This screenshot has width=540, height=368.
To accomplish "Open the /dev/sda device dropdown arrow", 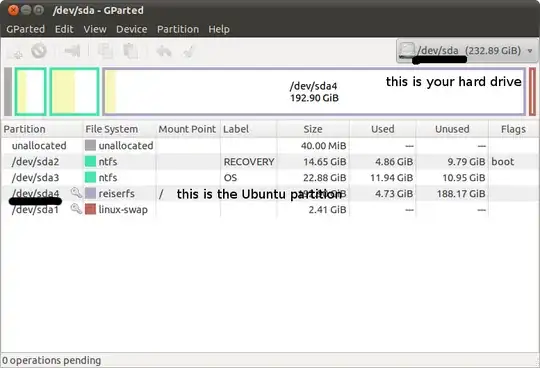I will pos(530,51).
